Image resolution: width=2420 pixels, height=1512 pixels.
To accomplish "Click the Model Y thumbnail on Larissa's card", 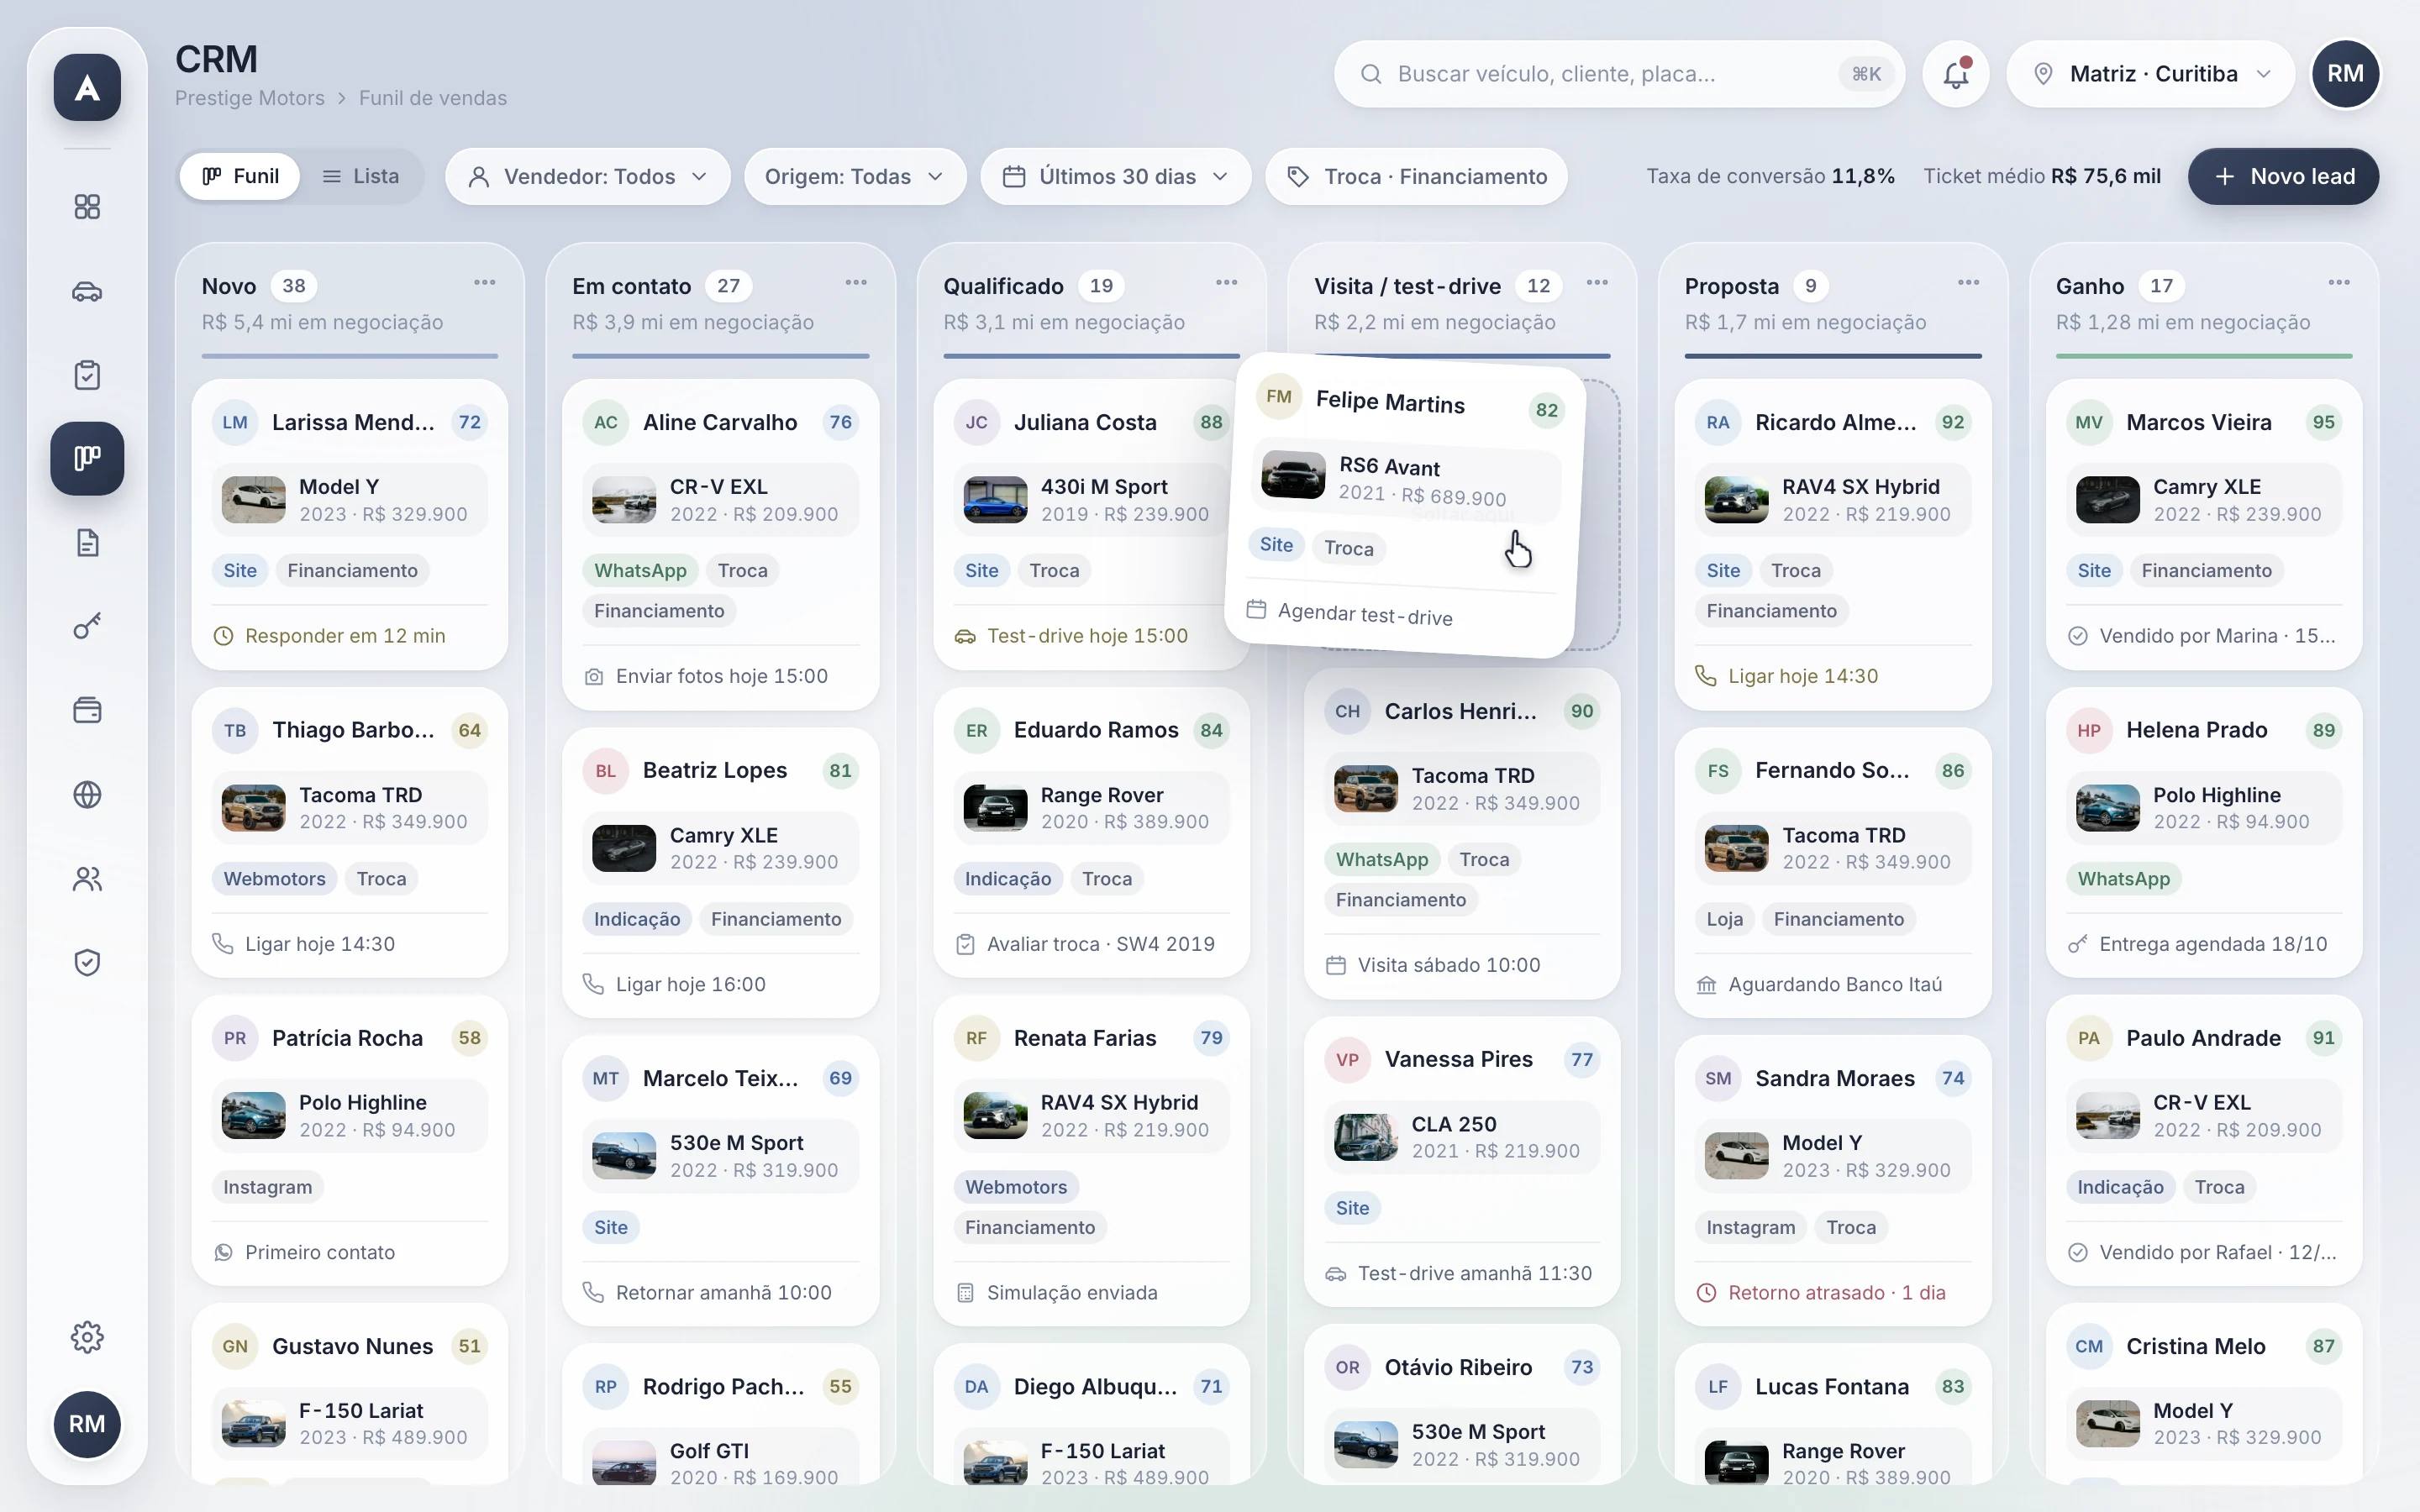I will tap(254, 500).
